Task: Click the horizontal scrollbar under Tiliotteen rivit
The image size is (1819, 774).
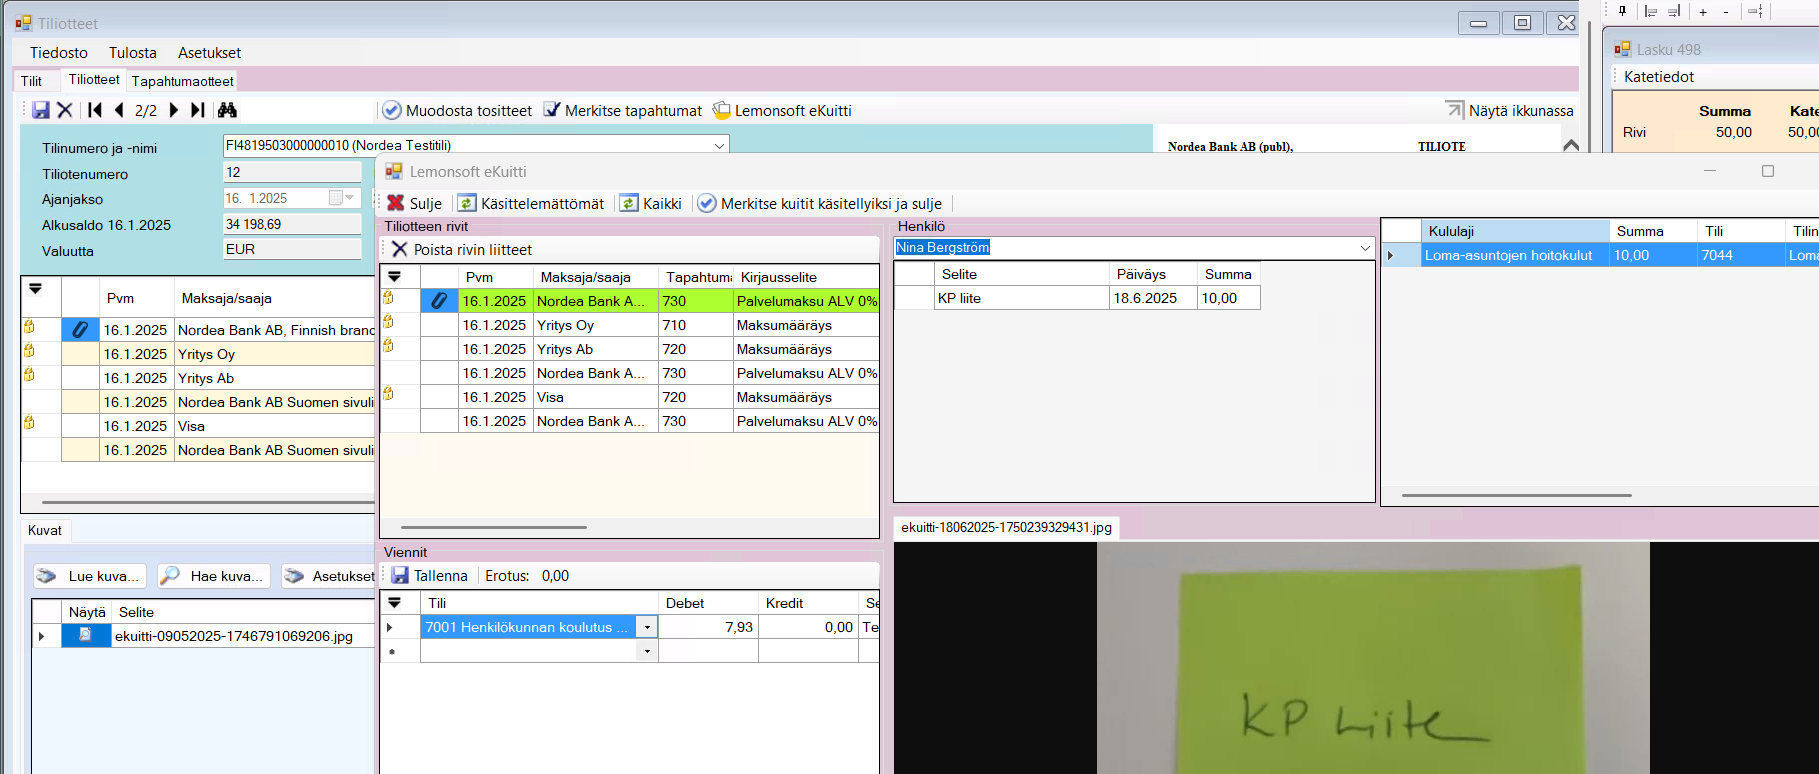Action: coord(494,527)
